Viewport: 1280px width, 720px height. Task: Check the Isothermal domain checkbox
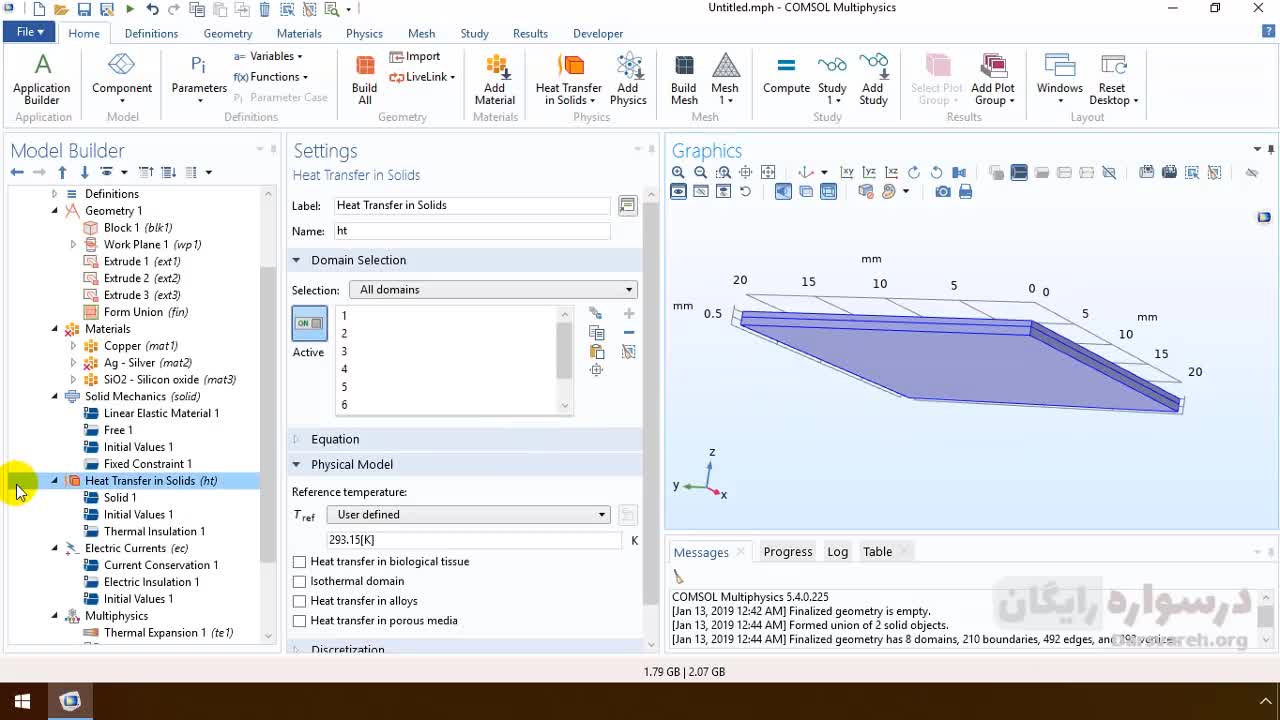299,581
